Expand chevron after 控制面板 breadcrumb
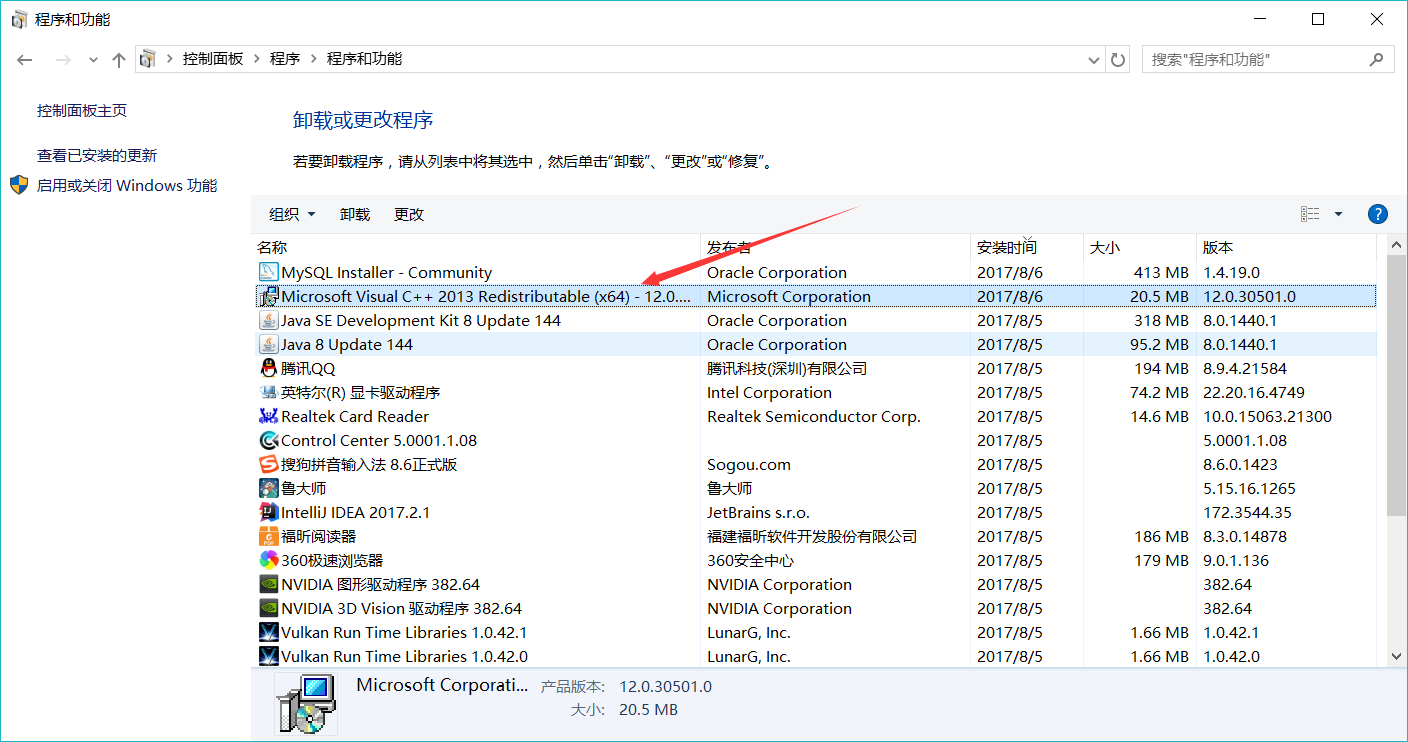The image size is (1408, 742). [x=256, y=59]
